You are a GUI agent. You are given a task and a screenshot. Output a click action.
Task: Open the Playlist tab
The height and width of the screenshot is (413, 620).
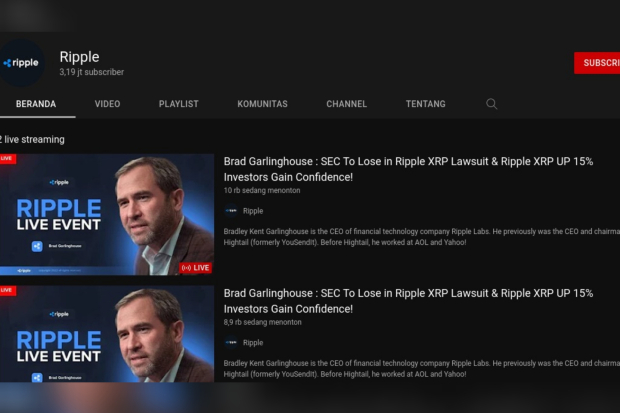[x=179, y=104]
